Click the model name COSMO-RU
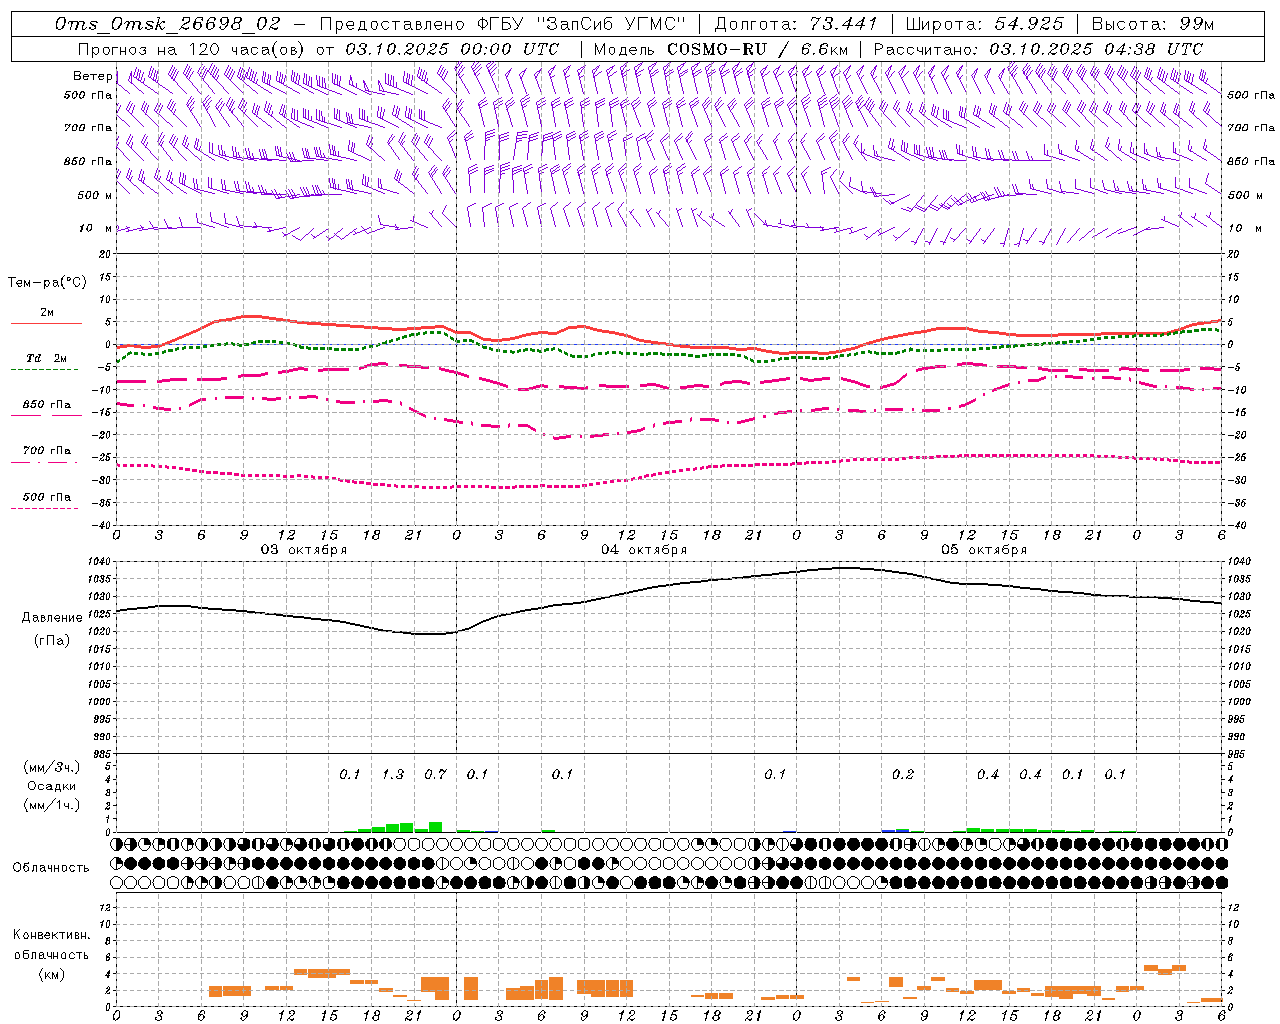 click(717, 49)
